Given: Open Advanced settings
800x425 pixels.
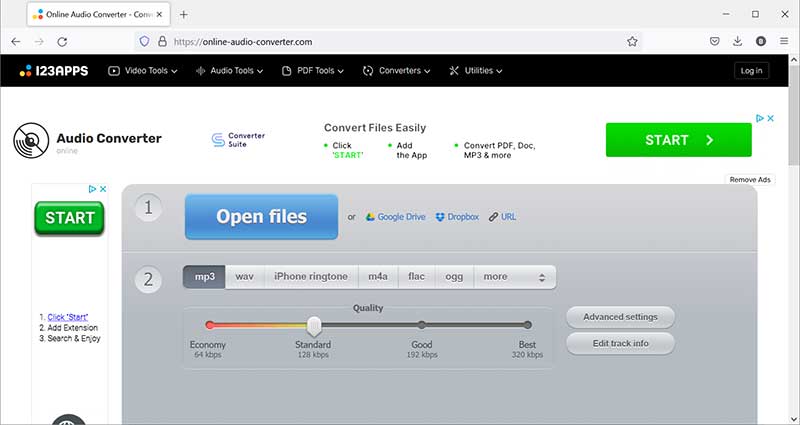Looking at the screenshot, I should click(x=620, y=317).
